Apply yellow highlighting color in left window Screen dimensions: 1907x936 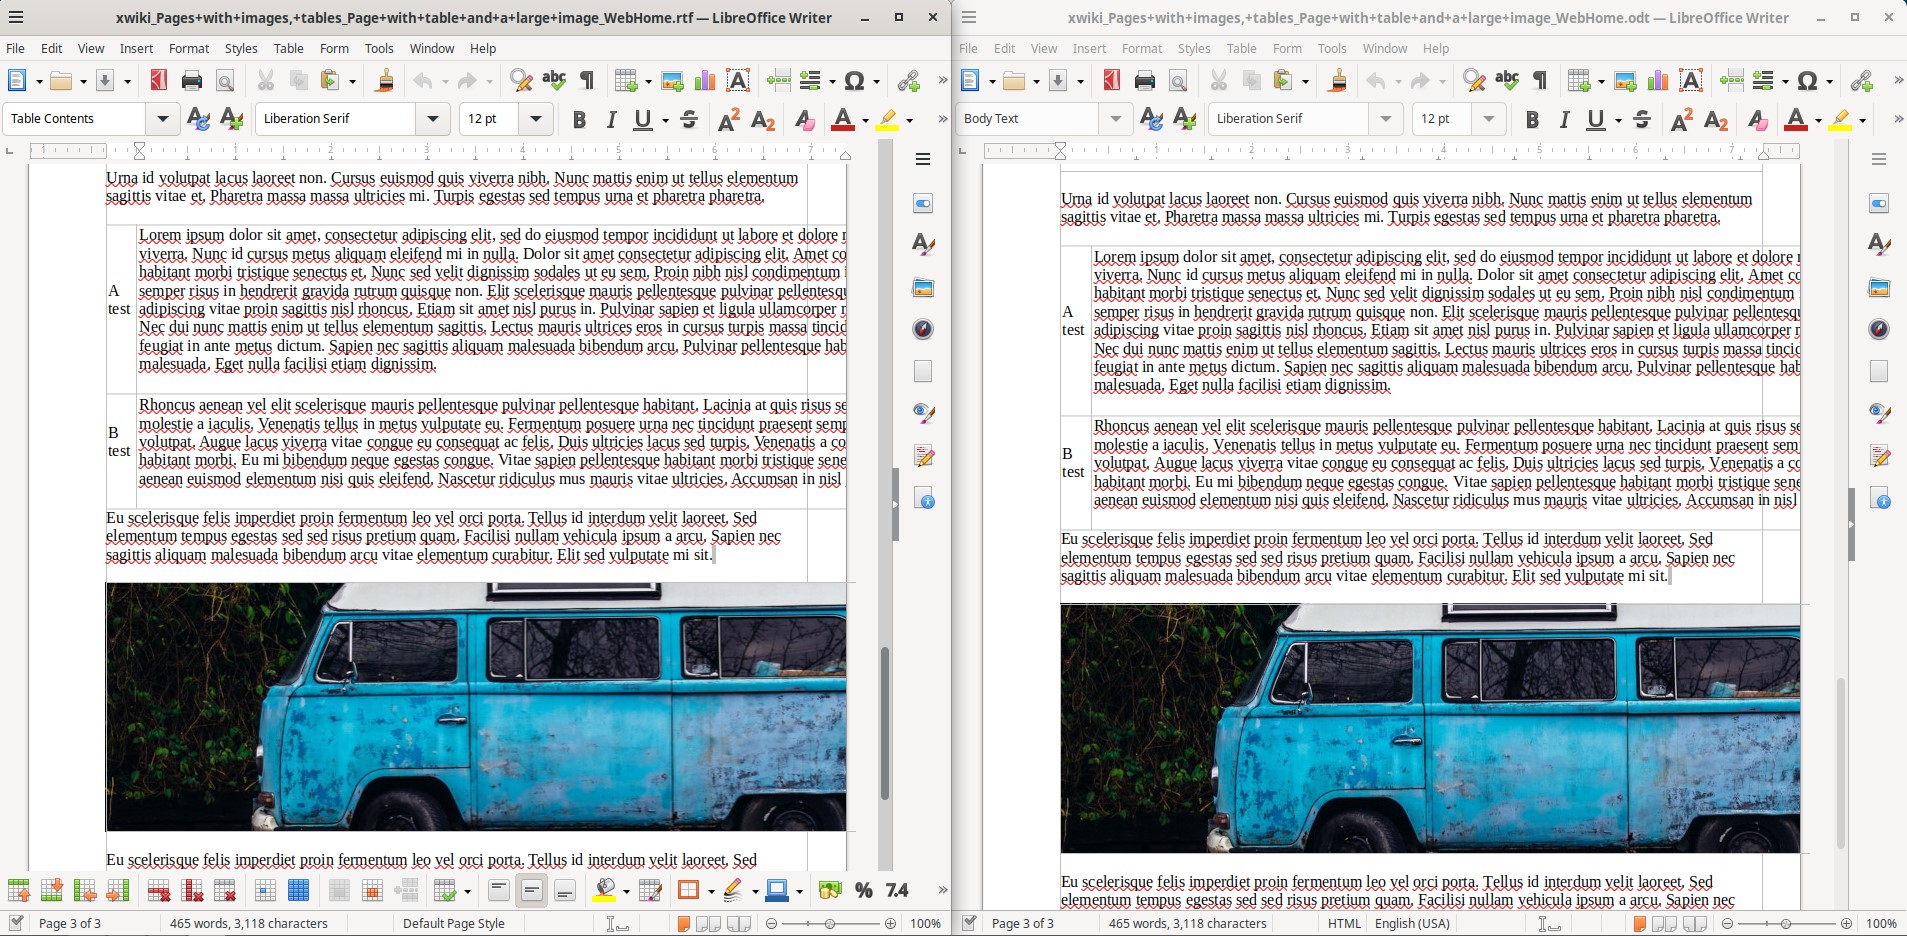point(887,120)
